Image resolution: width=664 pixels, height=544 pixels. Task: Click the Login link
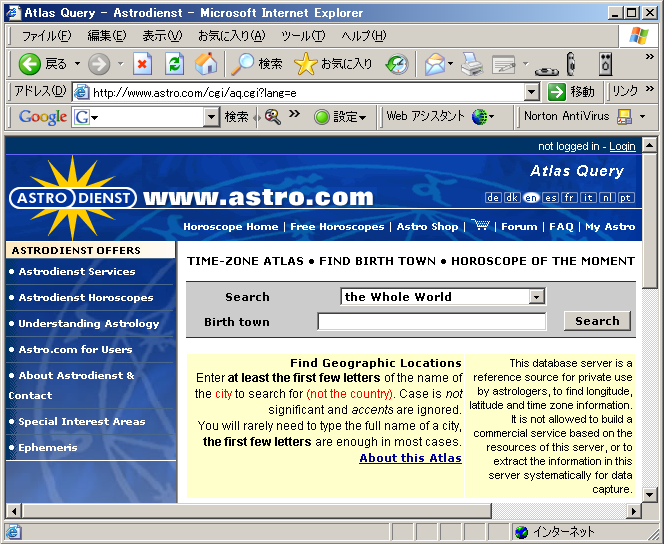point(622,146)
